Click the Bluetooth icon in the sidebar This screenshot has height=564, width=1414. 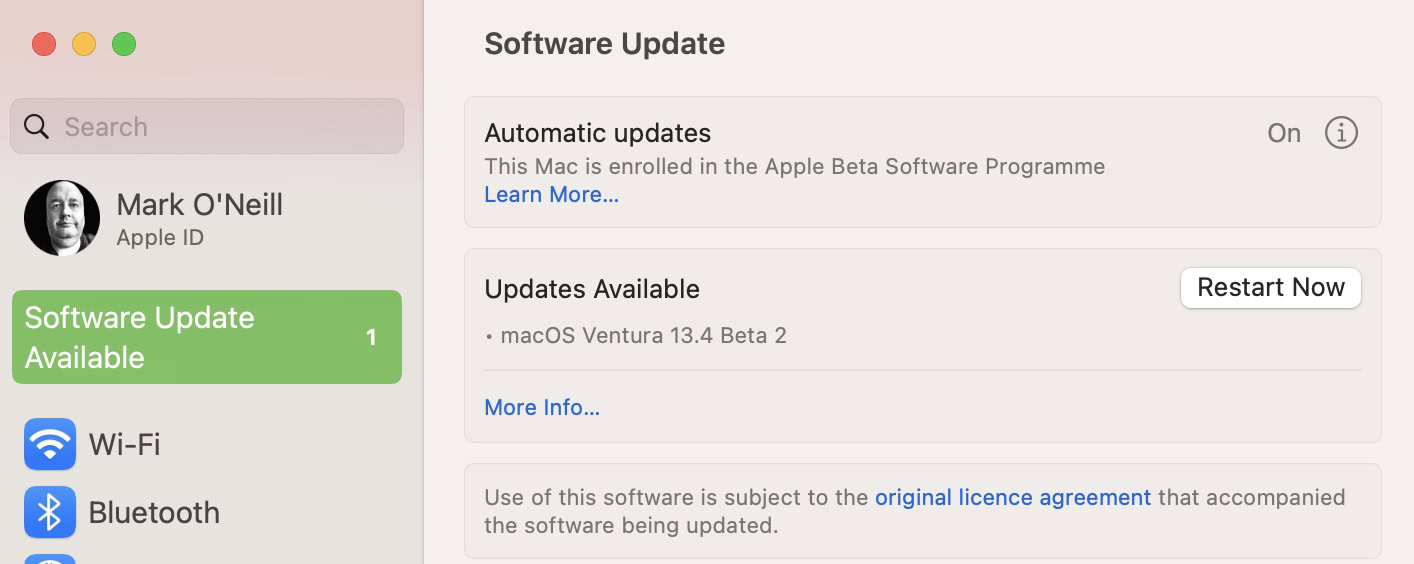point(50,512)
